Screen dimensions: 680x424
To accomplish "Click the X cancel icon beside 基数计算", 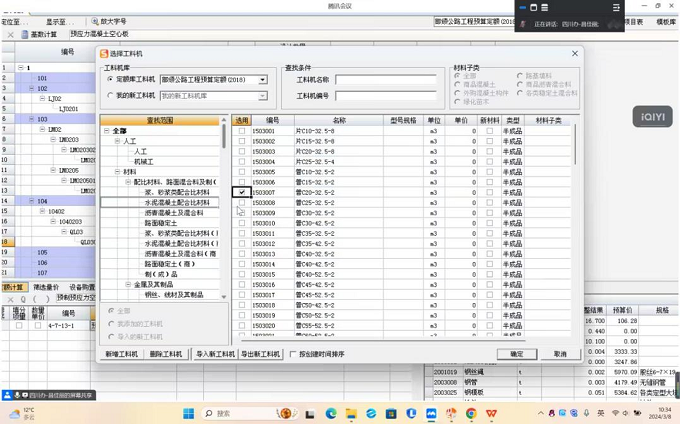I will [x=11, y=34].
